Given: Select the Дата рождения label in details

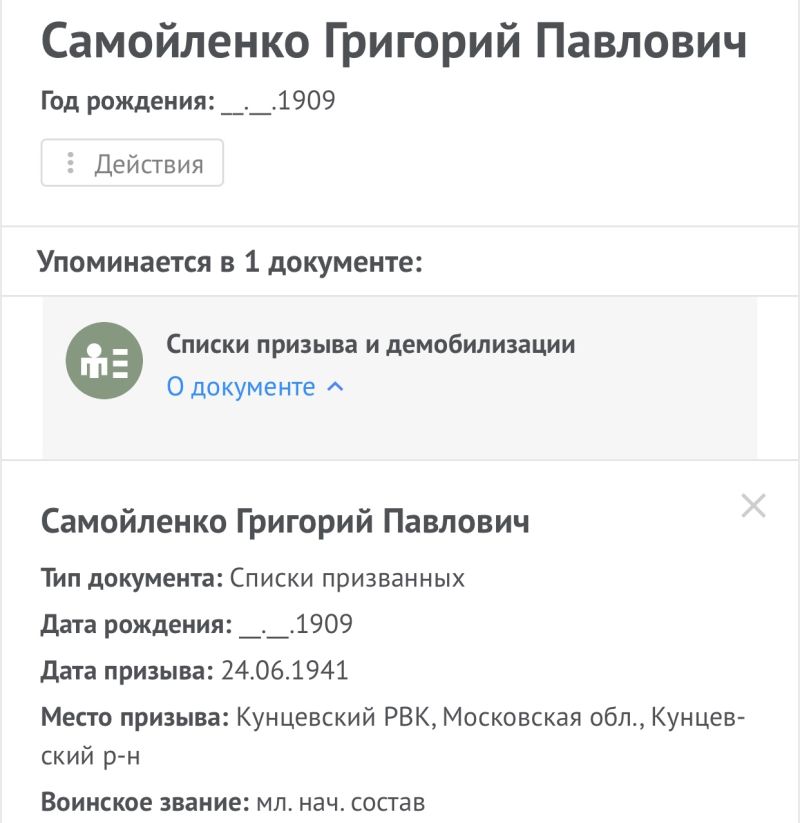Looking at the screenshot, I should [x=136, y=624].
